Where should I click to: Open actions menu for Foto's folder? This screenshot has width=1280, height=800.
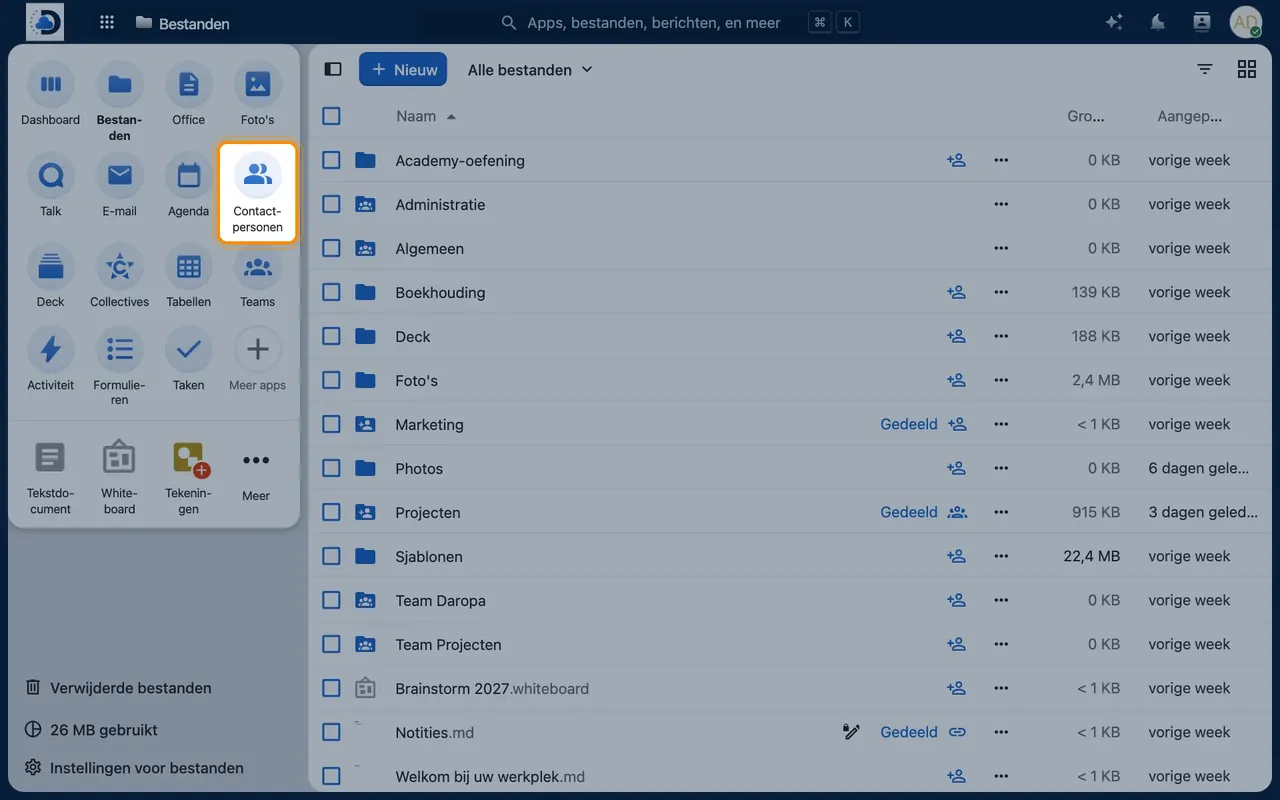1001,380
